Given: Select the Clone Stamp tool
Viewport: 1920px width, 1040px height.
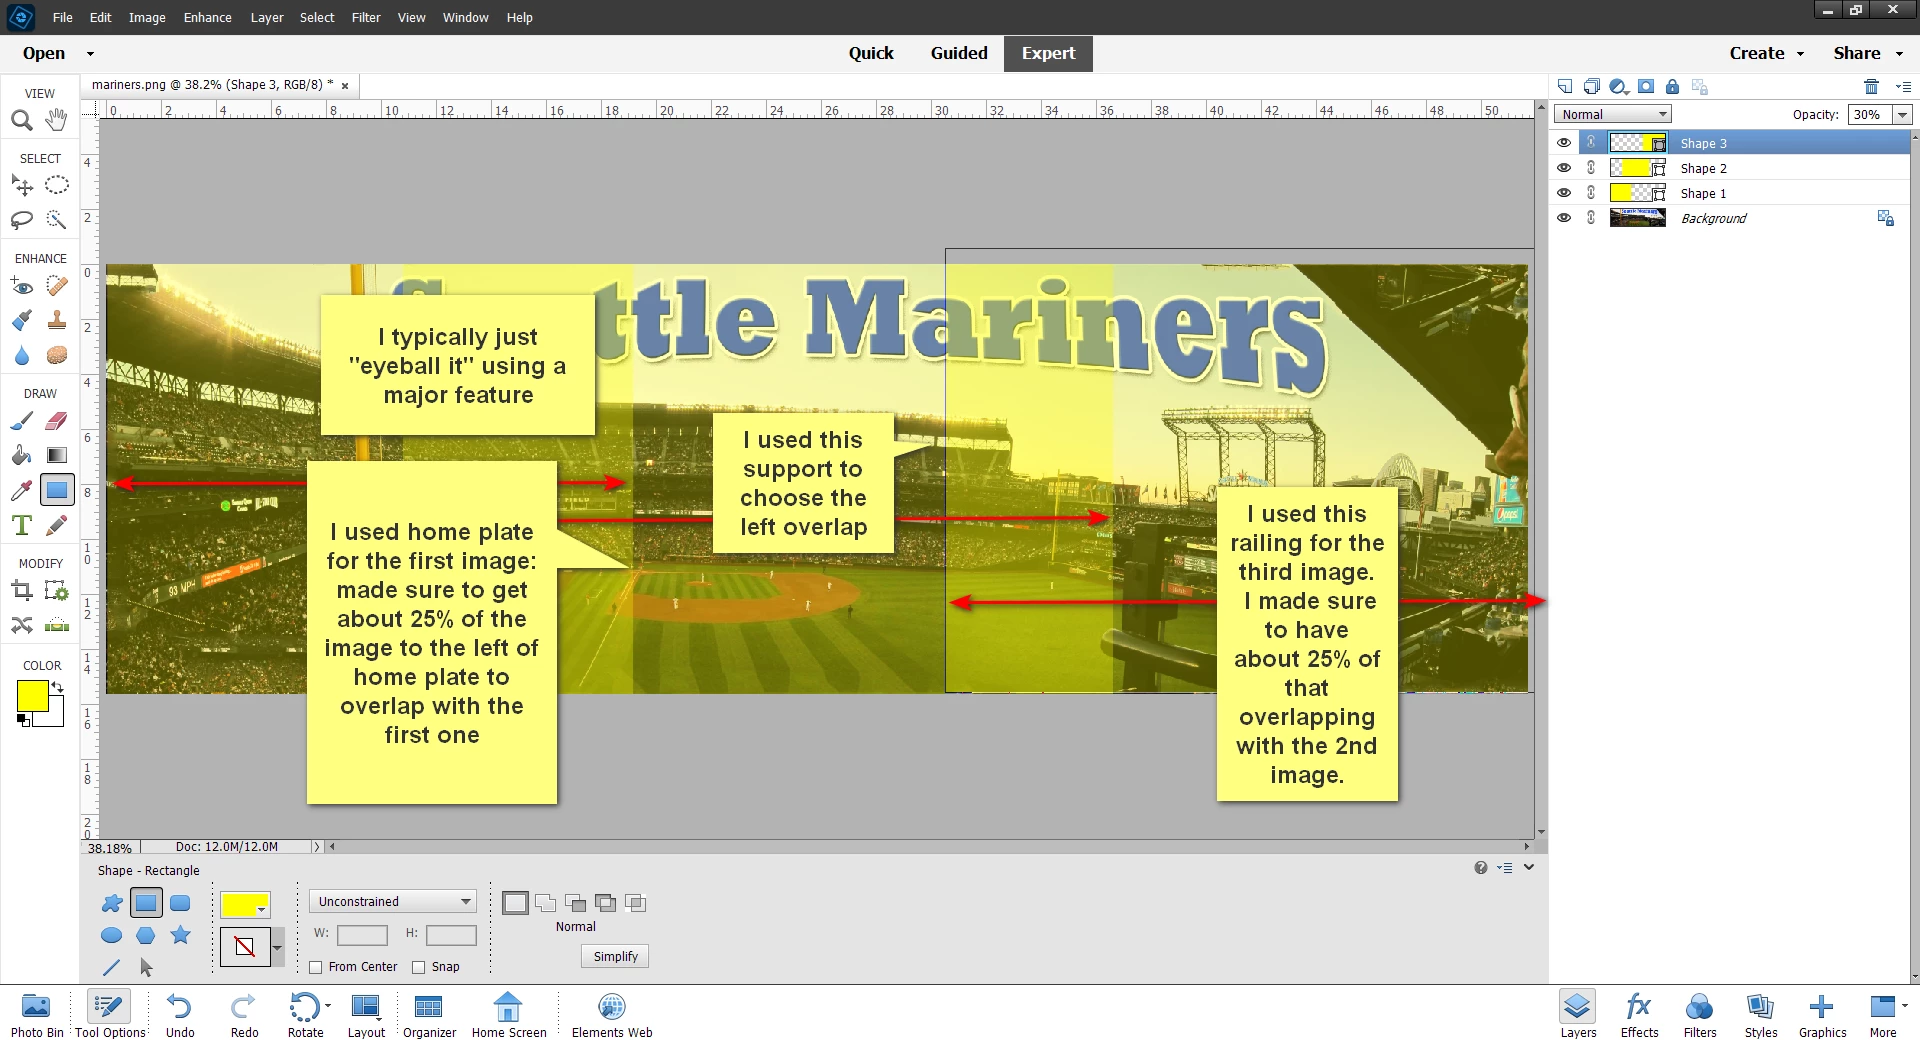Looking at the screenshot, I should (x=57, y=321).
